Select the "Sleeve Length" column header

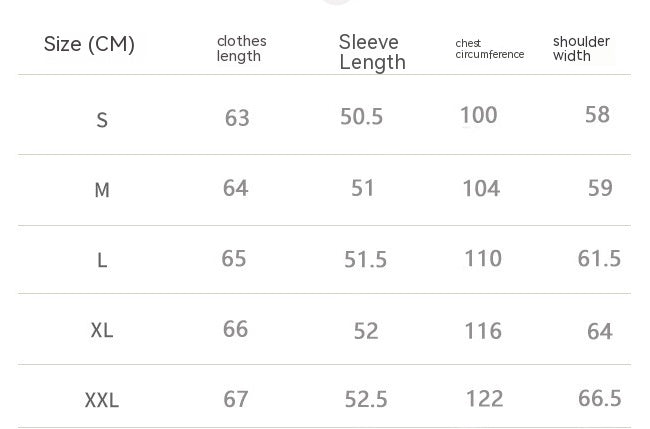coord(372,52)
